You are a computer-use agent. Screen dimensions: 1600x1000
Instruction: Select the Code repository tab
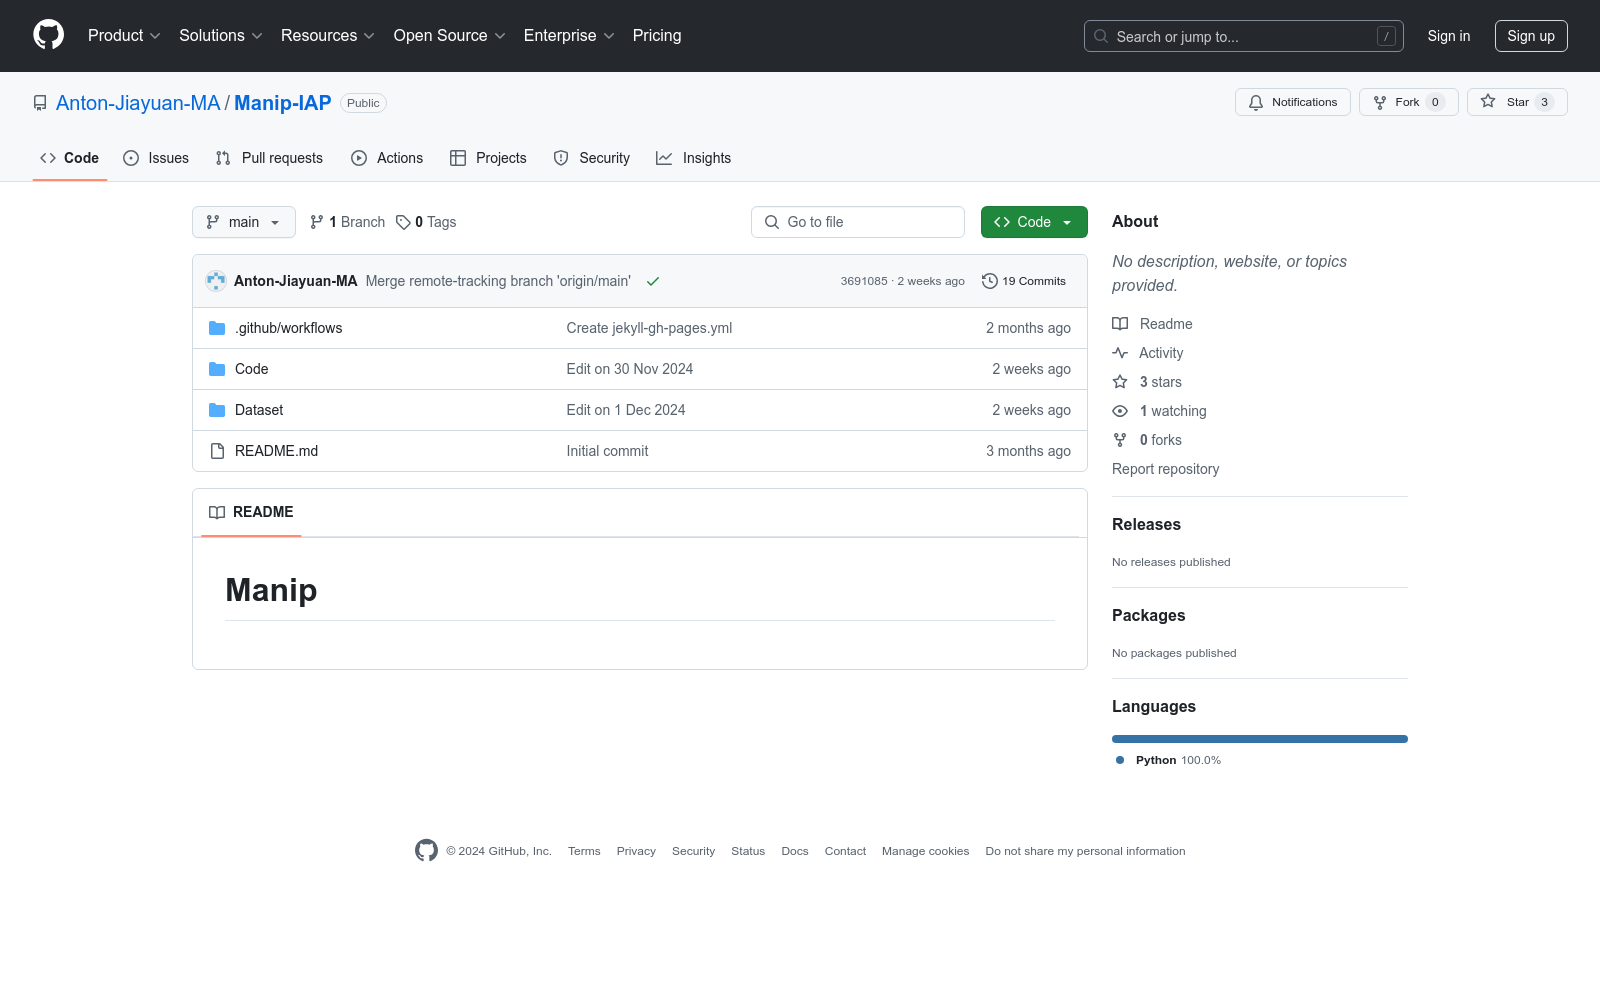pyautogui.click(x=70, y=158)
